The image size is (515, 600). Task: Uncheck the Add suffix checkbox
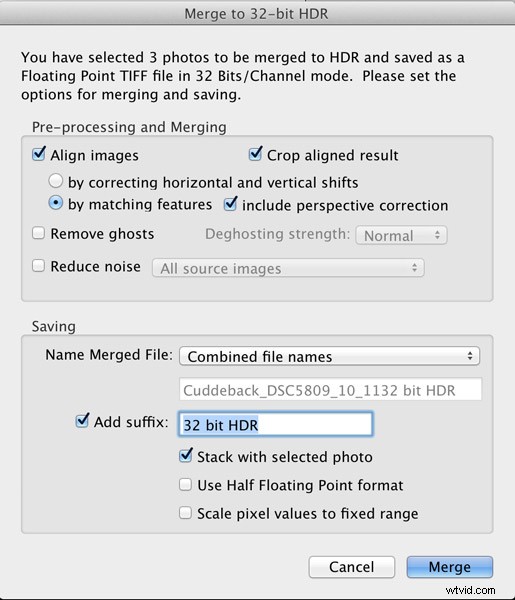(x=82, y=421)
